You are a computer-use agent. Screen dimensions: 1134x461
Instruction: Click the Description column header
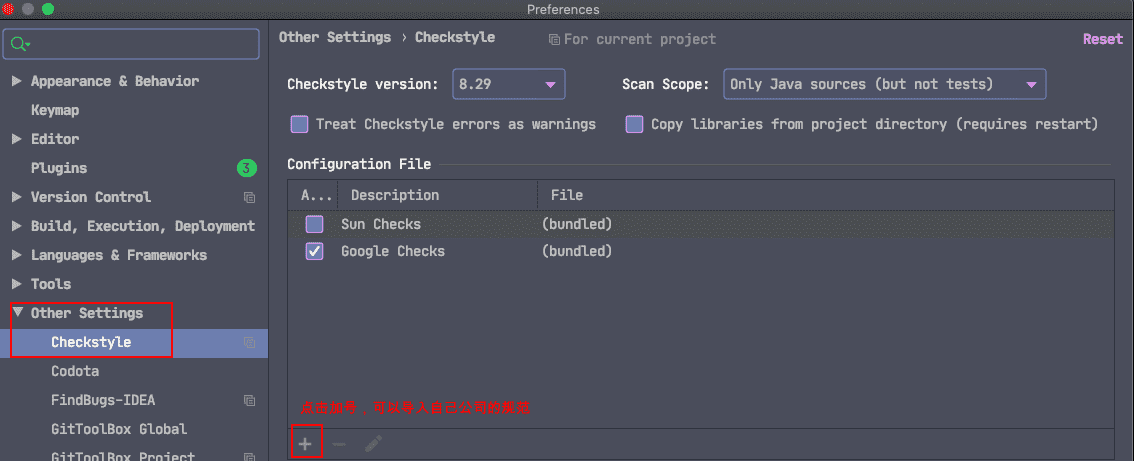pyautogui.click(x=395, y=195)
